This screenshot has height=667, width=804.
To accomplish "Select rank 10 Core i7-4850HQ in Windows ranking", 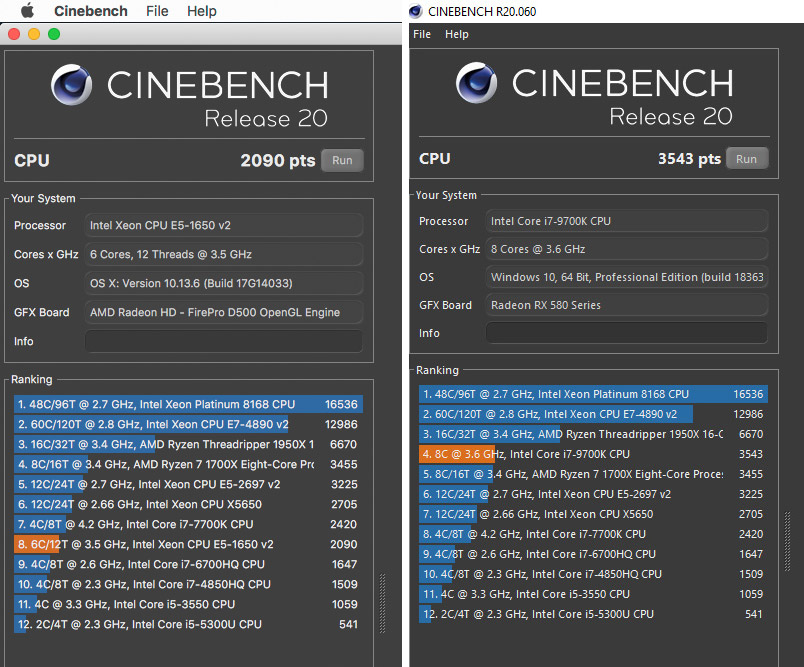I will click(593, 574).
